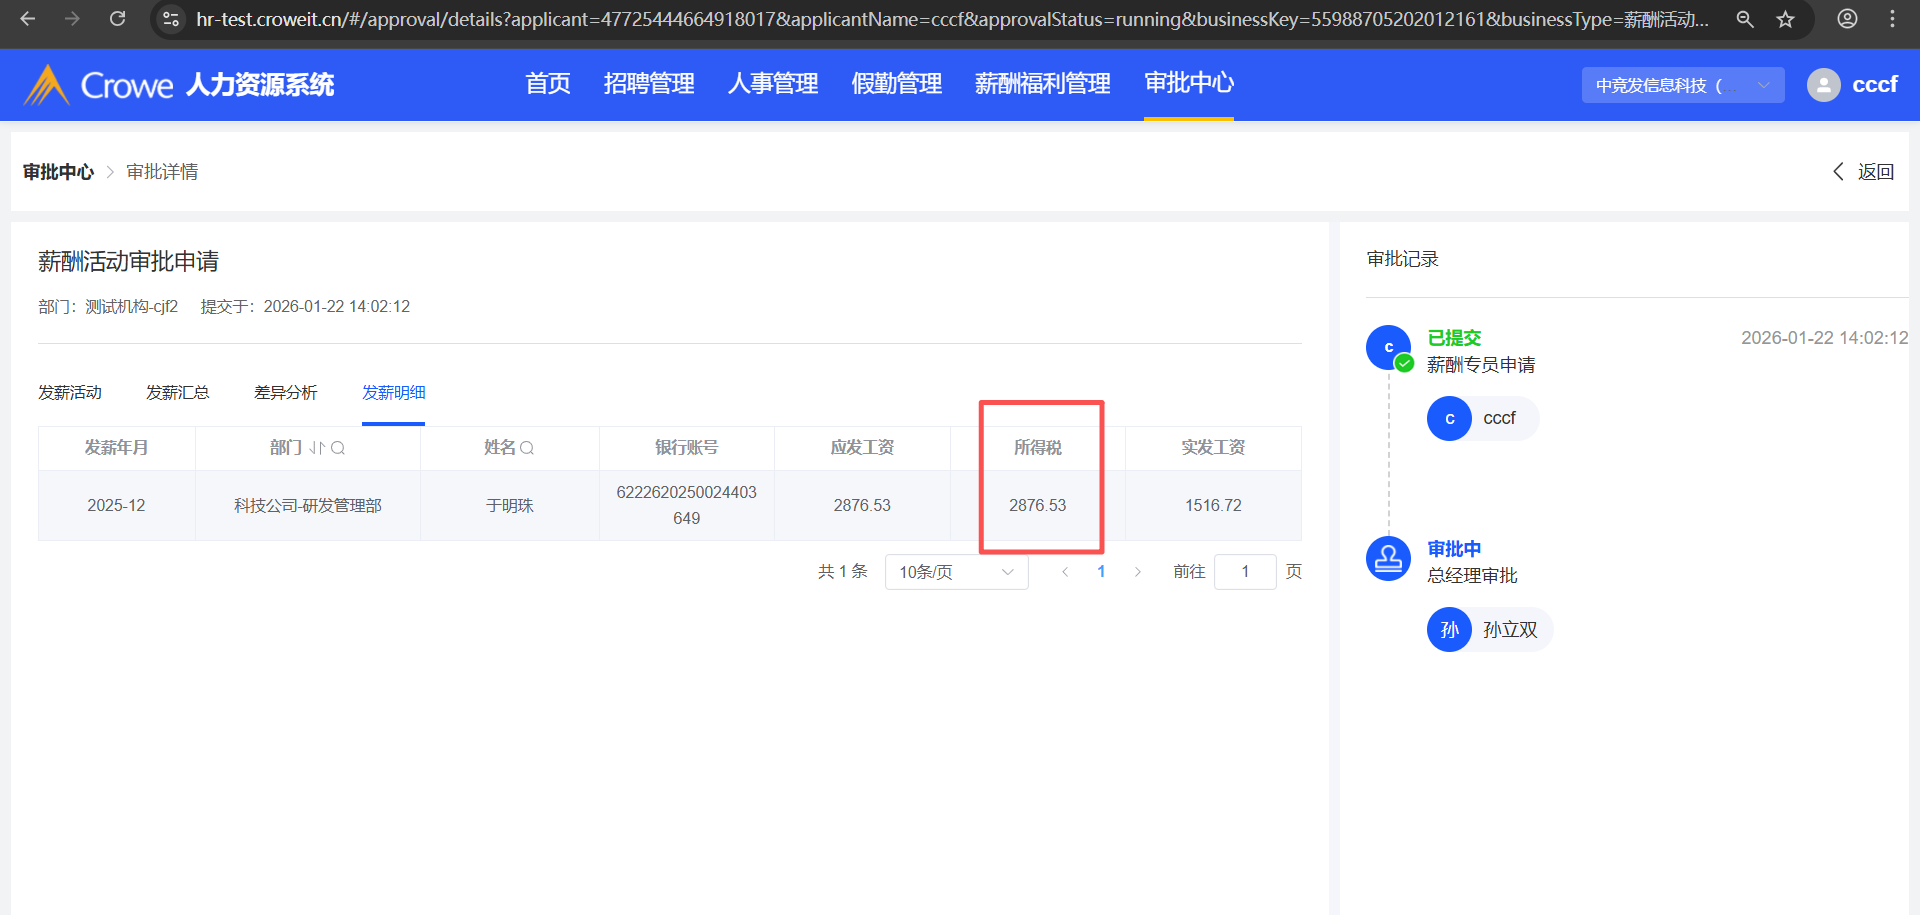The image size is (1920, 915).
Task: Switch to the 差异分析 tab
Action: click(x=285, y=392)
